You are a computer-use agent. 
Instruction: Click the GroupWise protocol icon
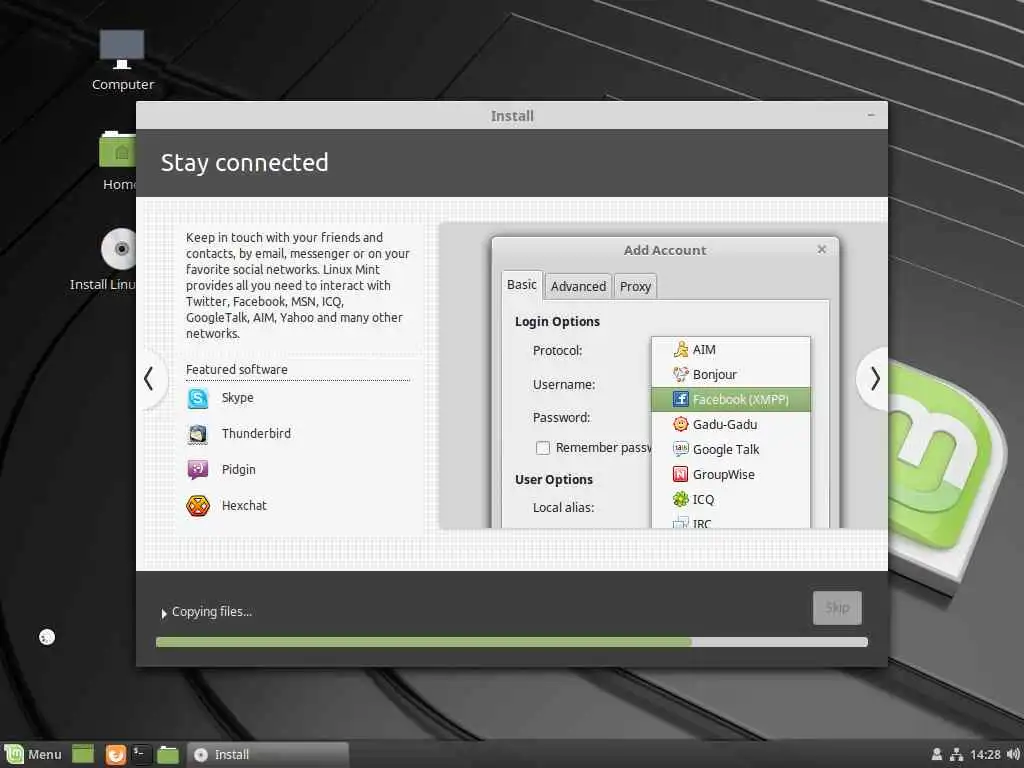[x=680, y=474]
